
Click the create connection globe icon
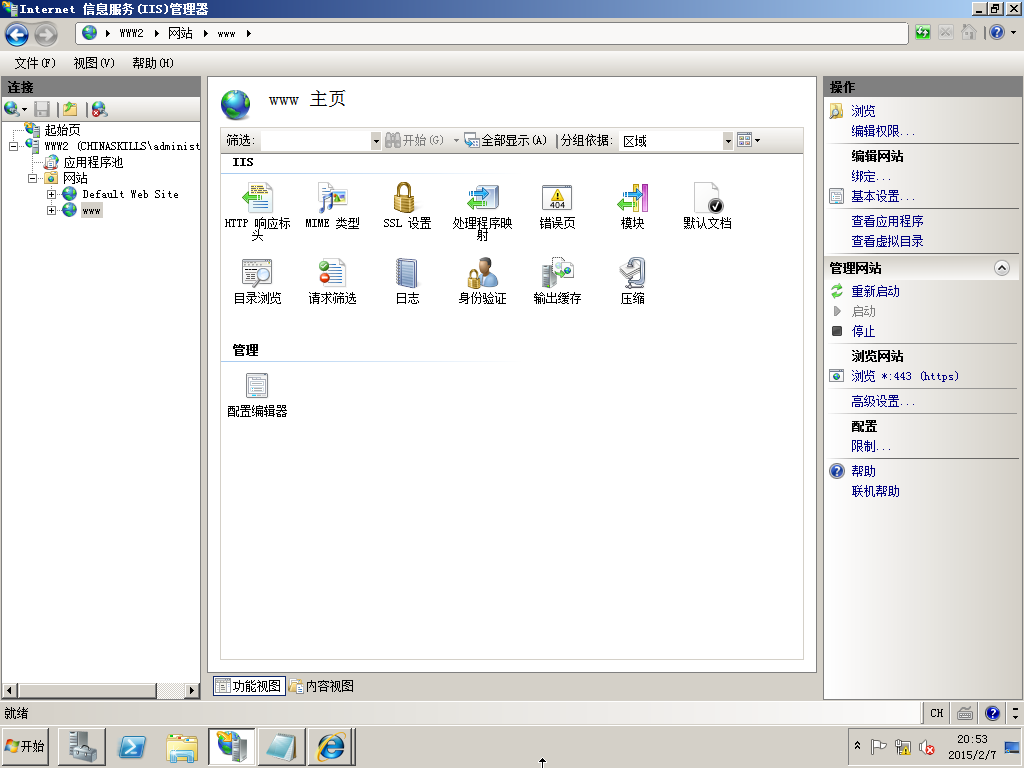[x=12, y=109]
